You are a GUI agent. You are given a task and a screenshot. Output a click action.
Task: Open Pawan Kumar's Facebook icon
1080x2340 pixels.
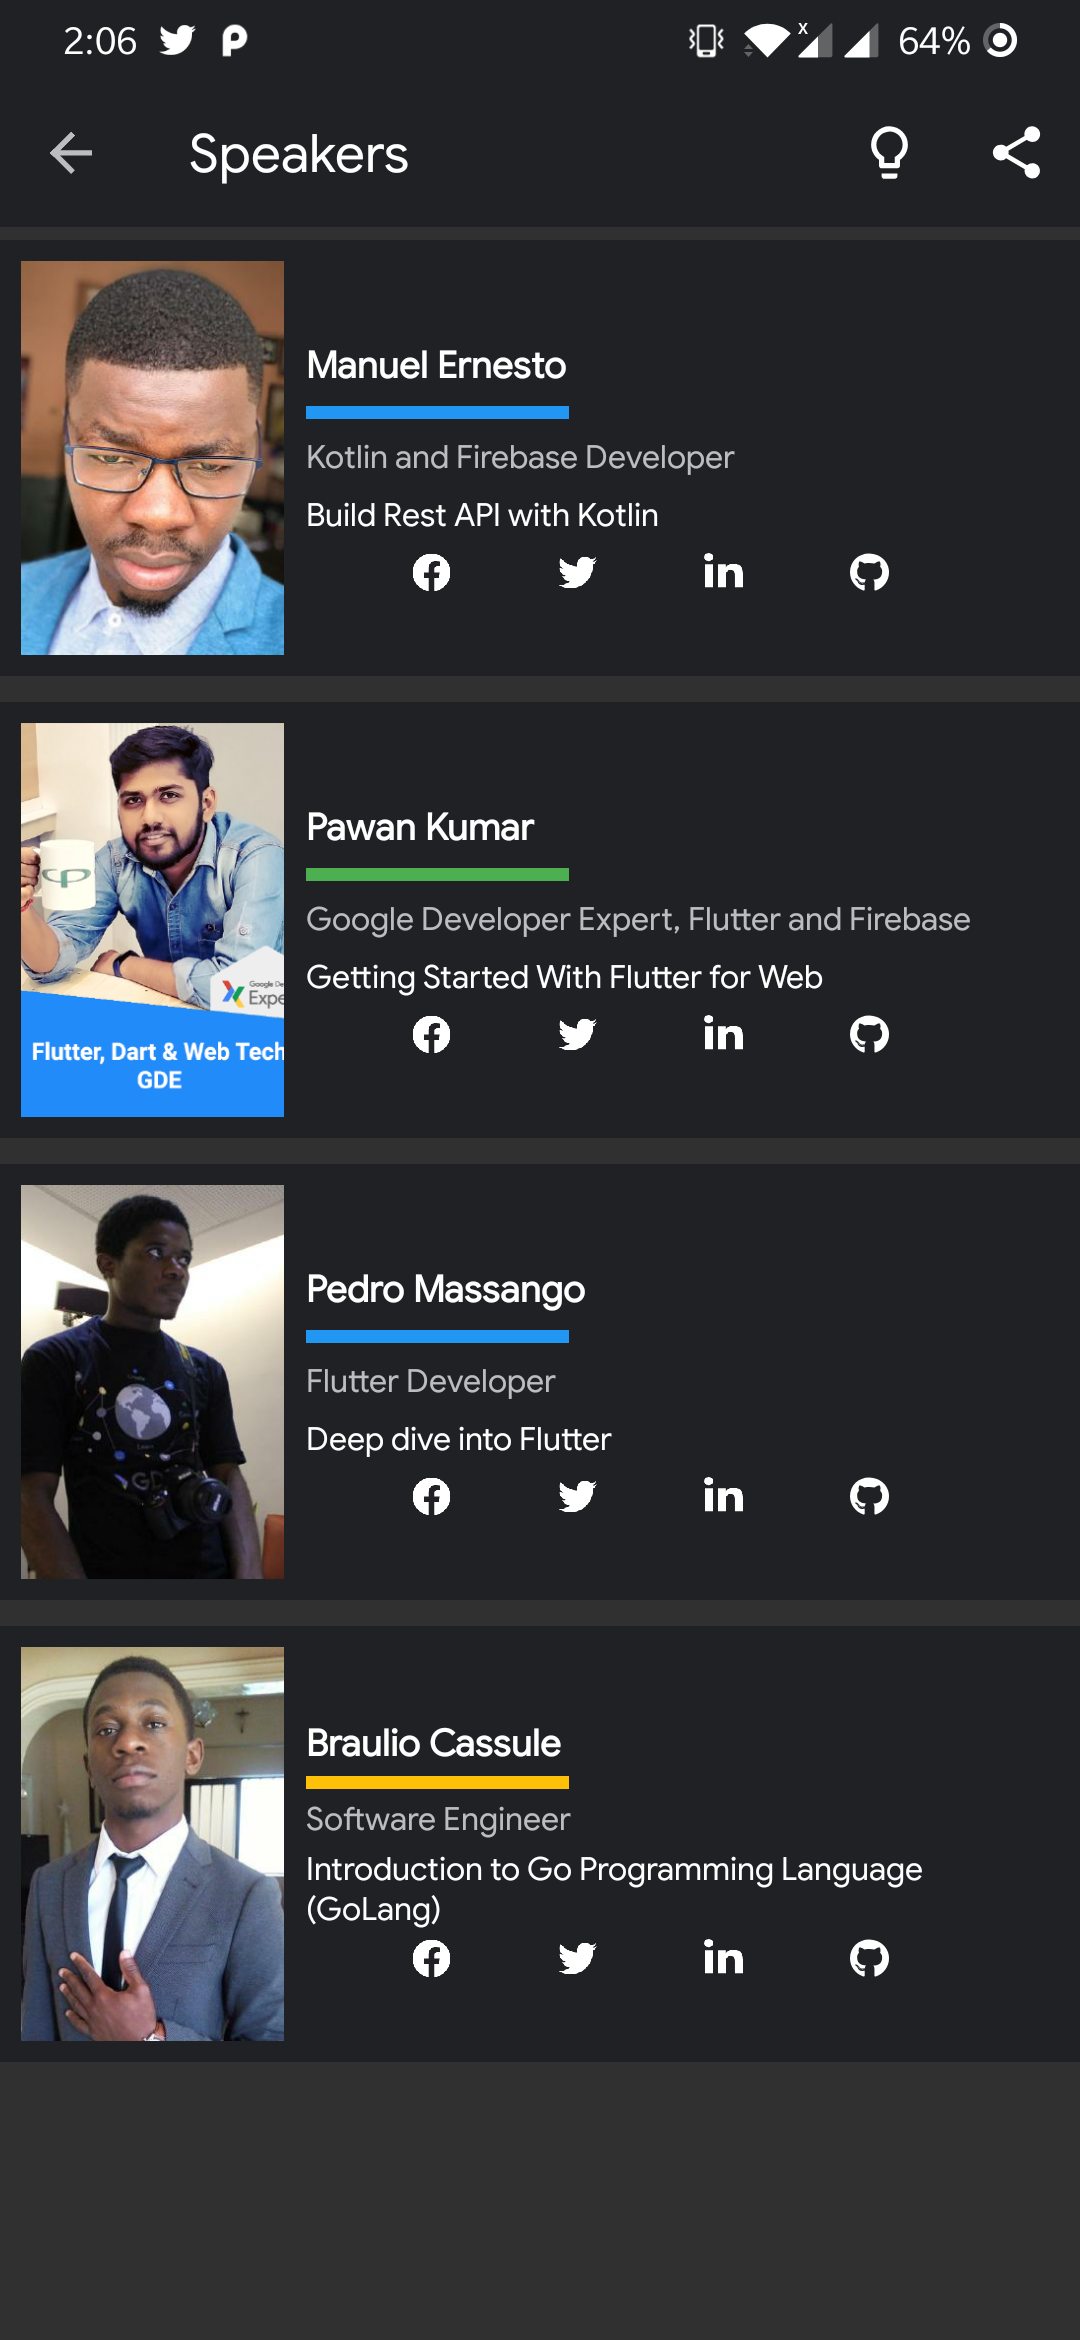point(431,1035)
